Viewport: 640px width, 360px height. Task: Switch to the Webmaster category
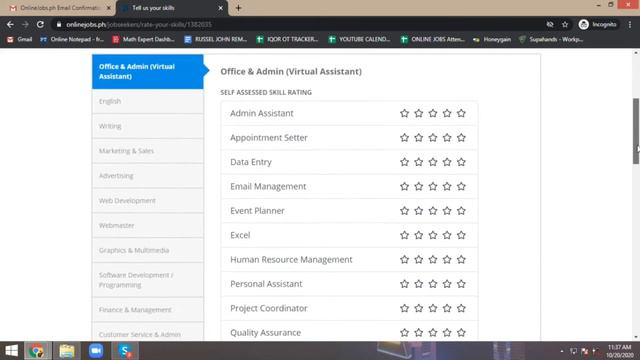click(x=148, y=225)
